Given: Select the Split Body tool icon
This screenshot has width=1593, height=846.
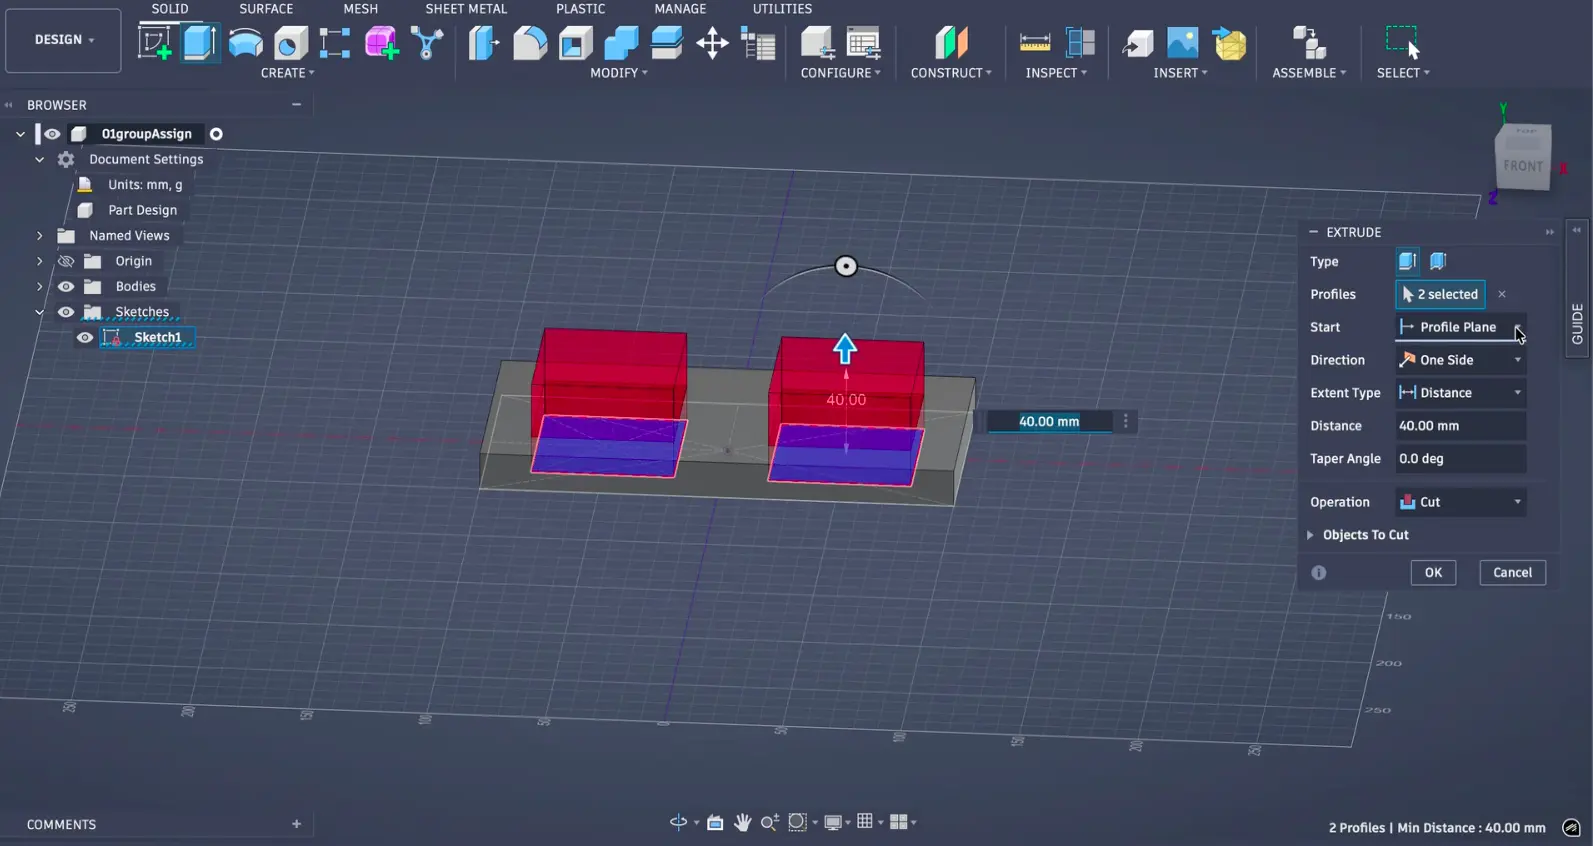Looking at the screenshot, I should point(666,43).
